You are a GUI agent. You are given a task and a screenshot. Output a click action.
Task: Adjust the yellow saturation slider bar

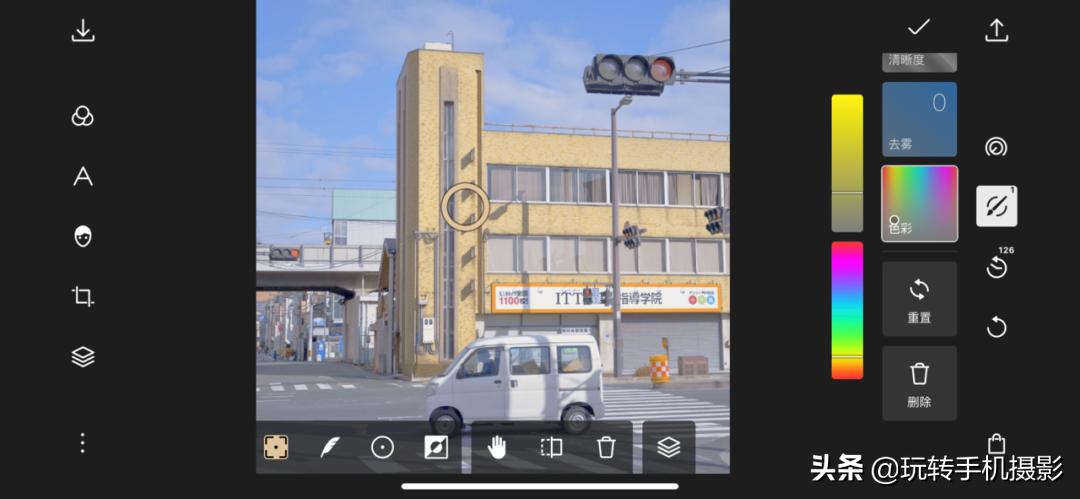(x=847, y=163)
